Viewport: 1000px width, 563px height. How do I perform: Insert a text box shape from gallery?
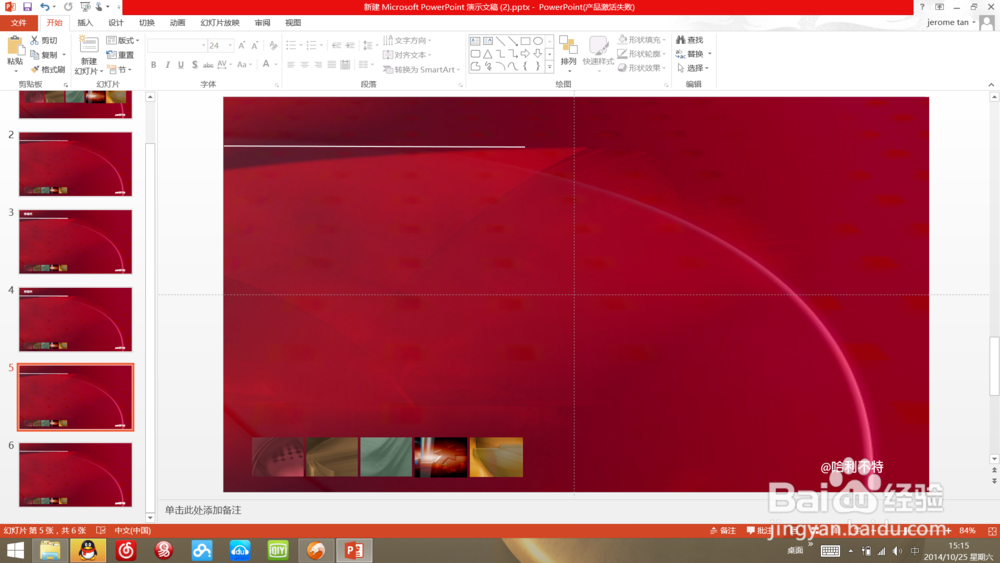(x=475, y=41)
